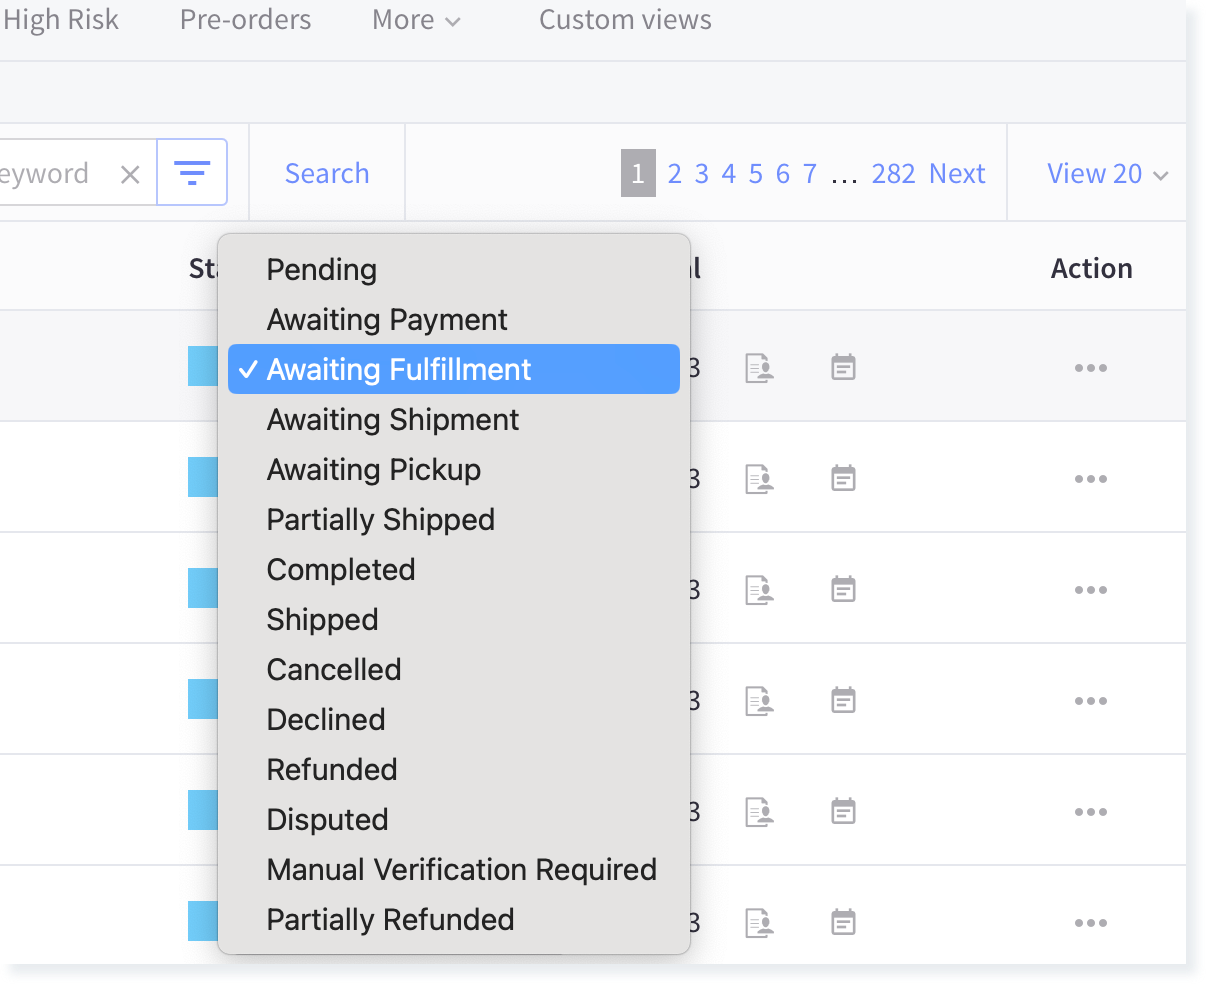Toggle the checkbox for the first order row
1206x984 pixels.
coord(204,366)
